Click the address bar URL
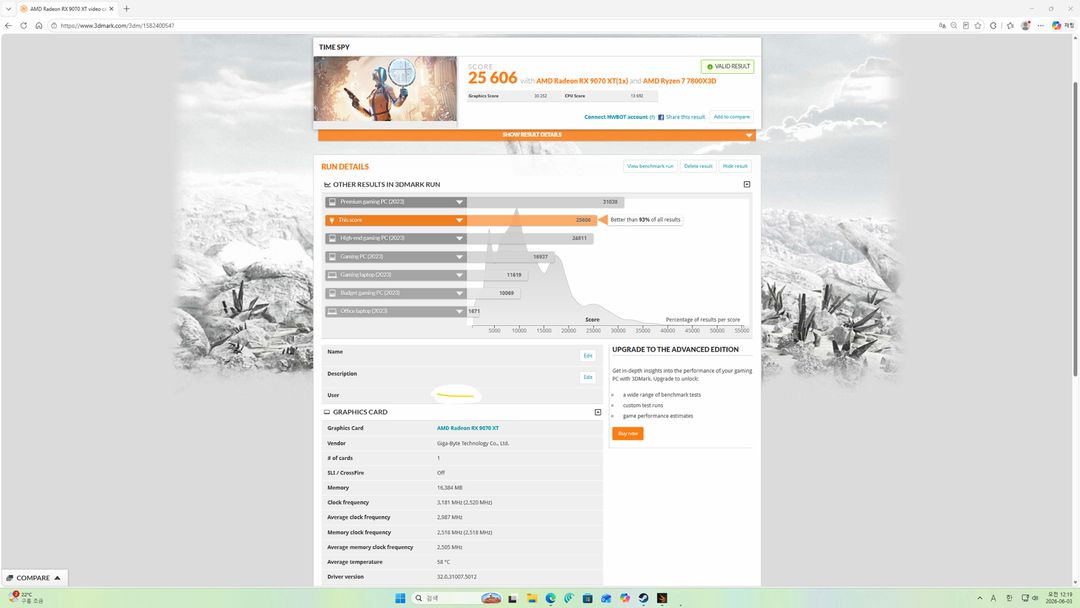The height and width of the screenshot is (608, 1080). [118, 25]
